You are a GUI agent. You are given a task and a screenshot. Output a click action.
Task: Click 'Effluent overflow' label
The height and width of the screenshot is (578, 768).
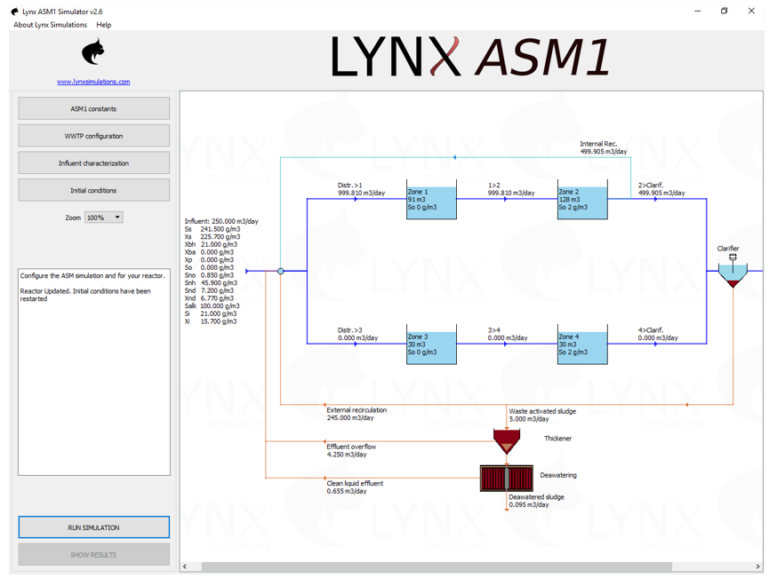[x=351, y=450]
